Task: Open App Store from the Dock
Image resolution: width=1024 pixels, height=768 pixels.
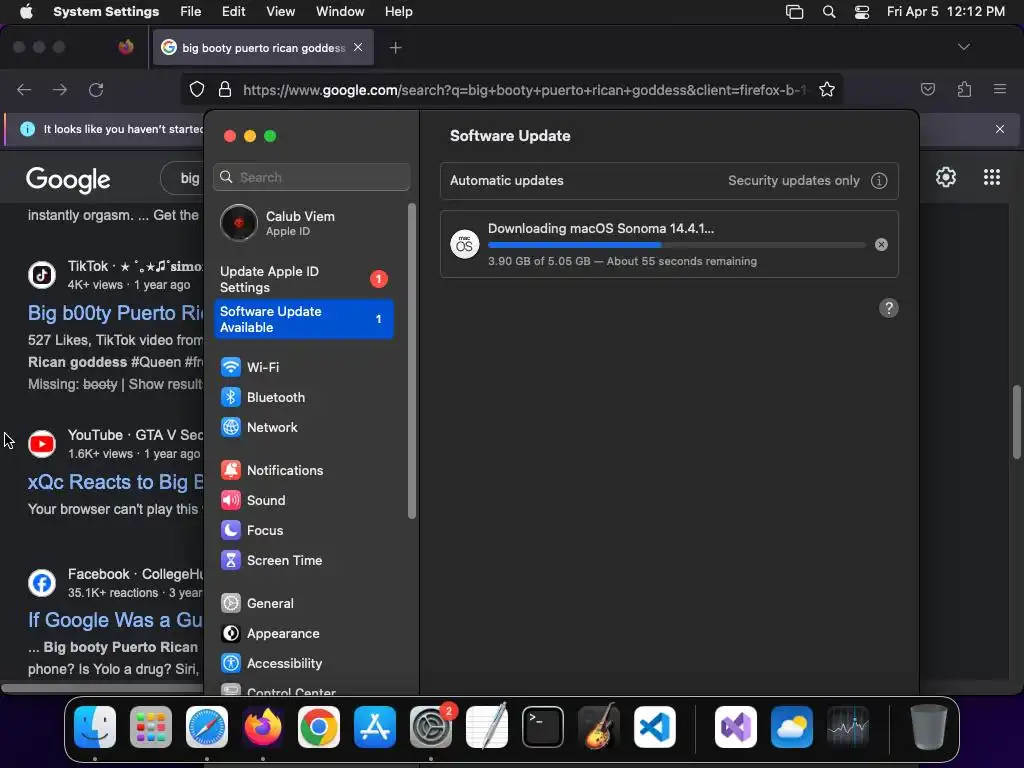Action: pos(375,727)
